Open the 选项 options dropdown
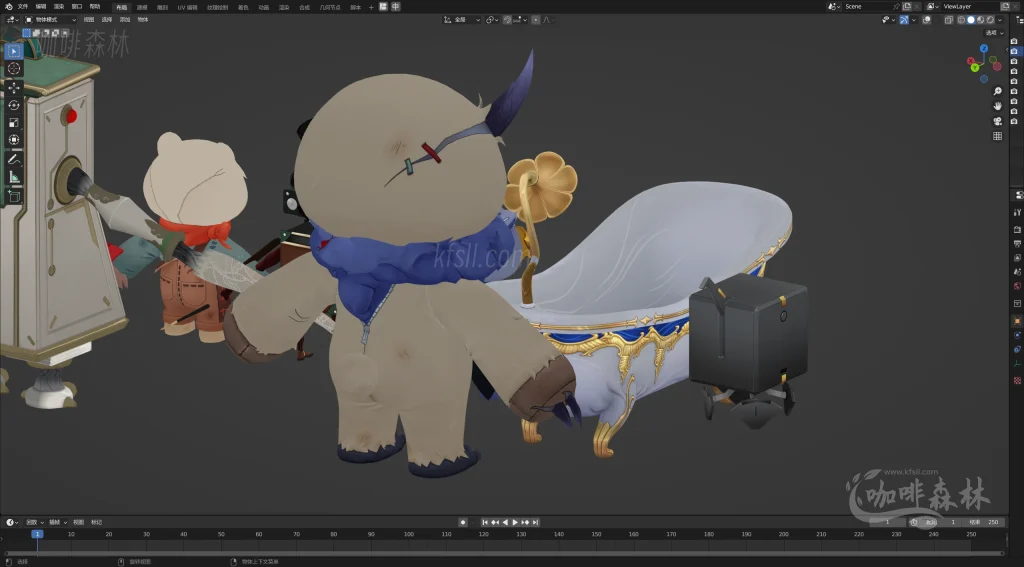This screenshot has height=567, width=1024. click(x=995, y=33)
